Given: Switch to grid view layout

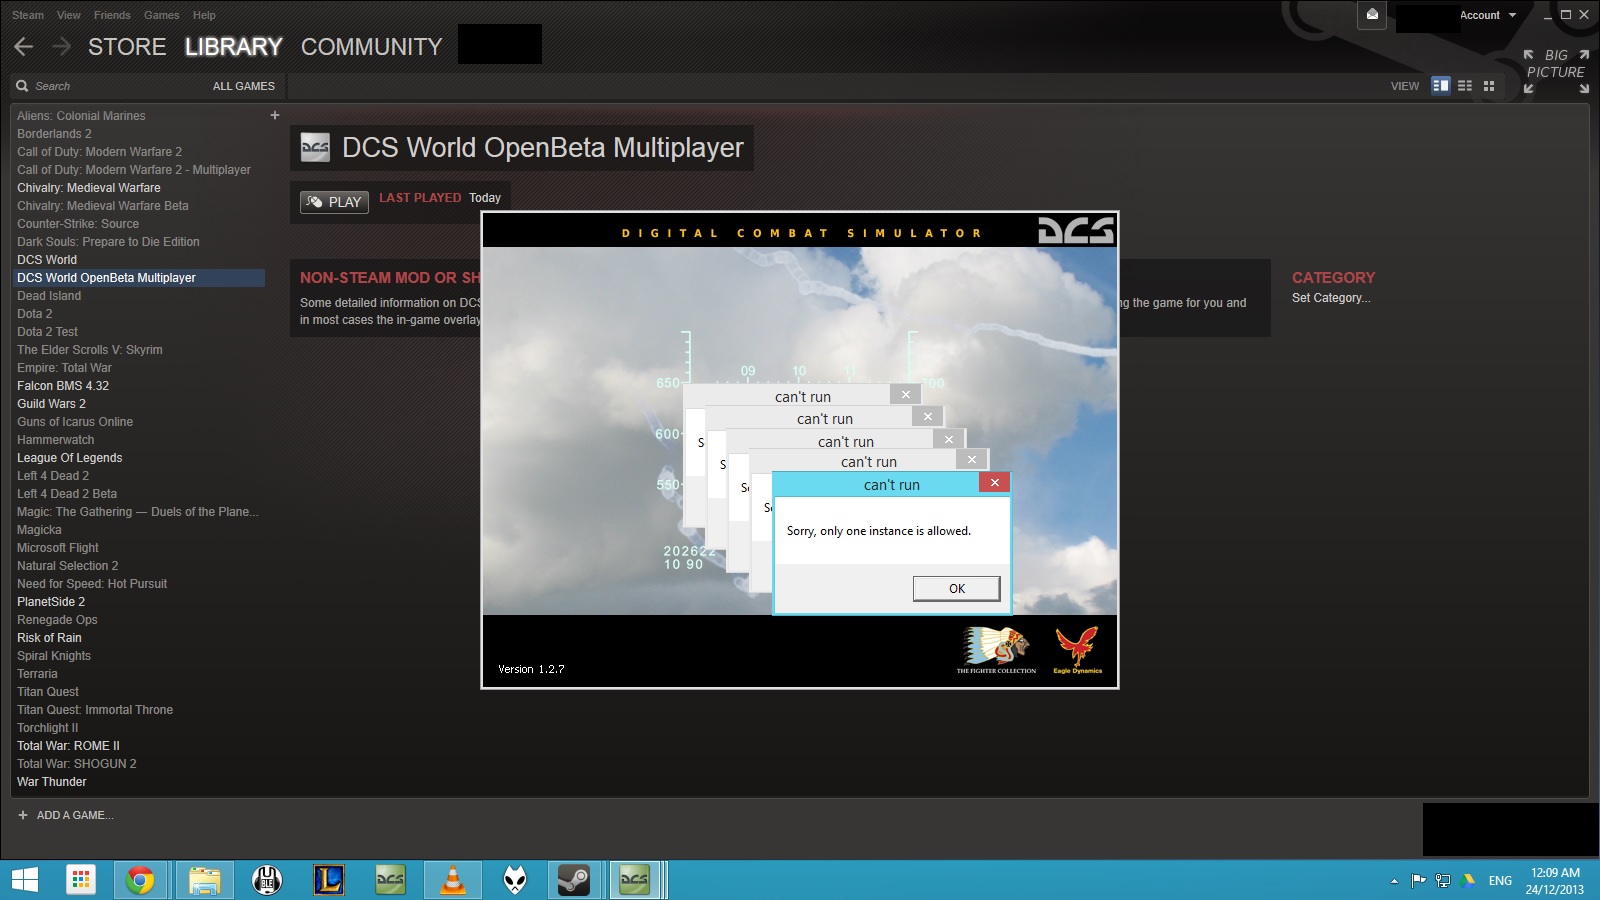Looking at the screenshot, I should click(1489, 86).
